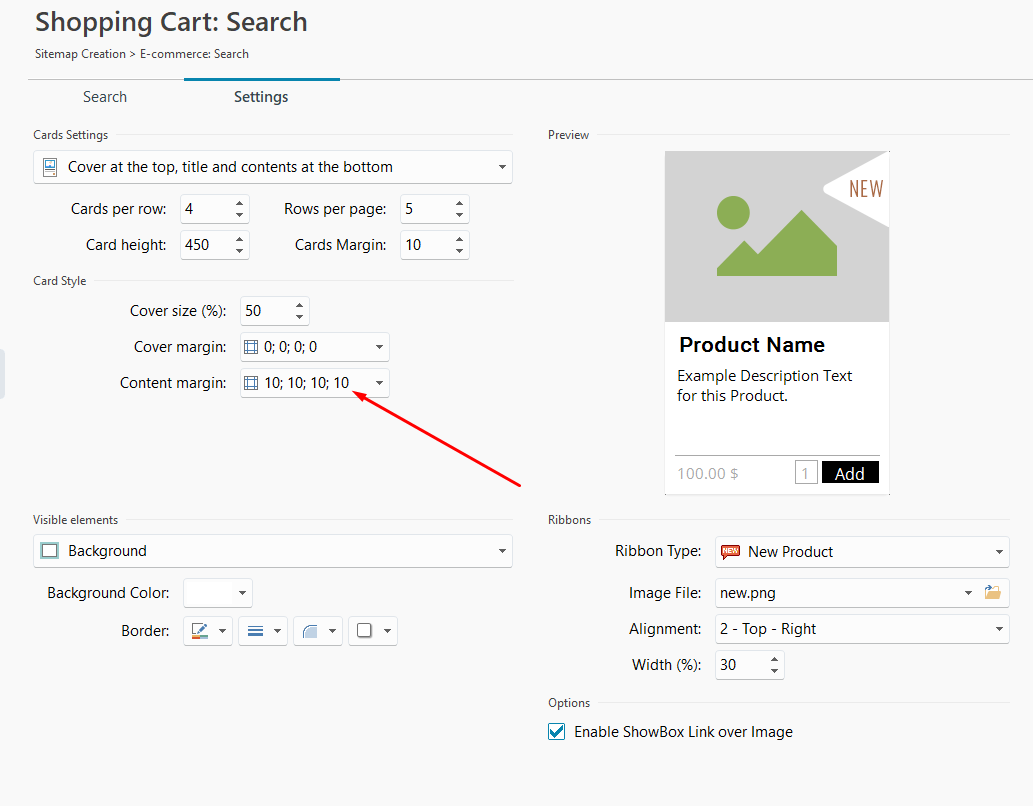Increase the ribbon Width percentage
This screenshot has width=1033, height=806.
(774, 659)
